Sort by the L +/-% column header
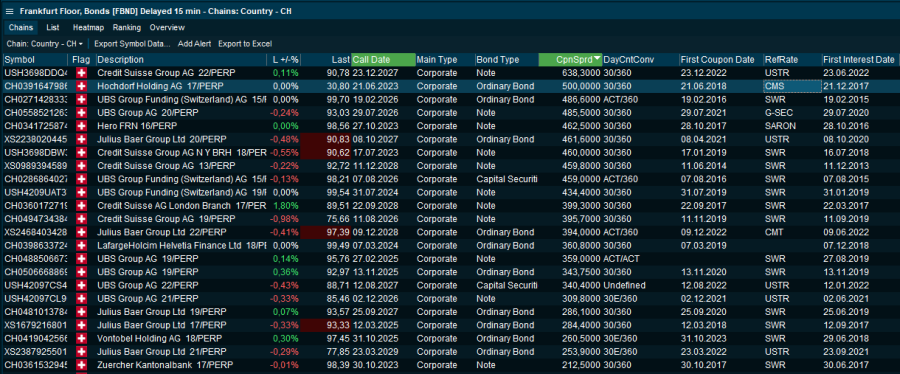The height and width of the screenshot is (374, 900). (284, 60)
